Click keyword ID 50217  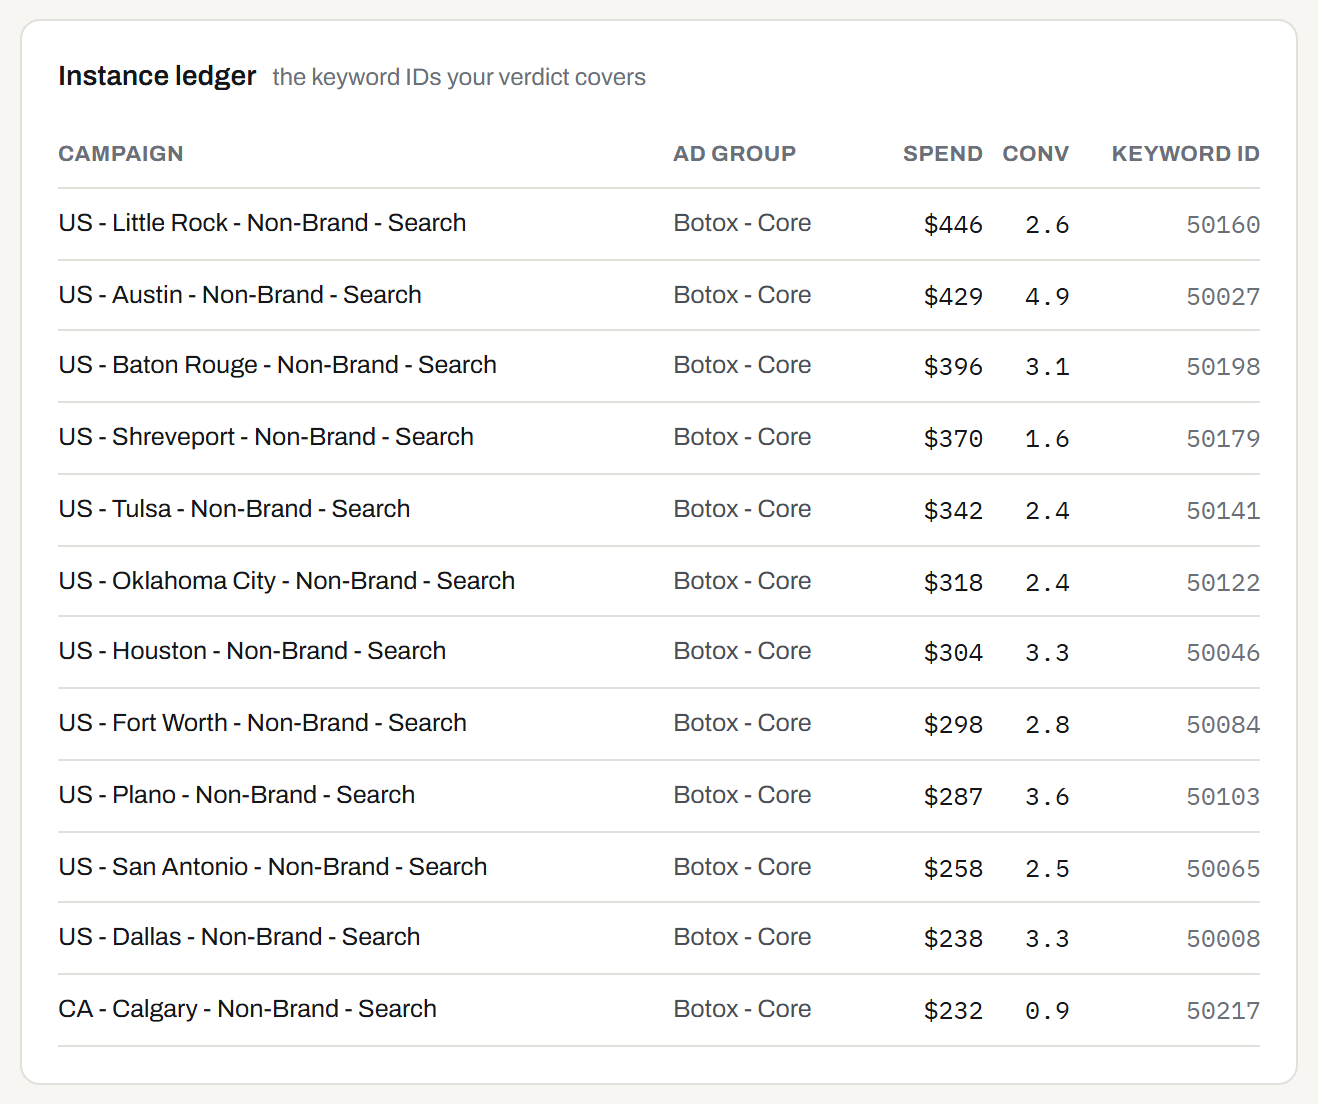(1223, 1011)
